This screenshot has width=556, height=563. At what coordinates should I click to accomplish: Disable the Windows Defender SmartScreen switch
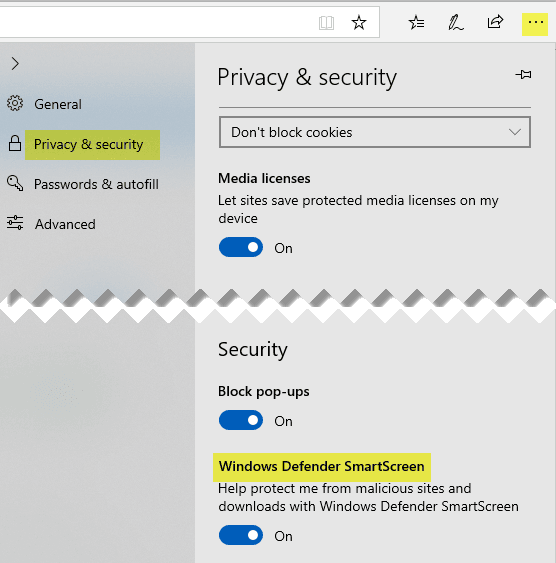tap(241, 535)
